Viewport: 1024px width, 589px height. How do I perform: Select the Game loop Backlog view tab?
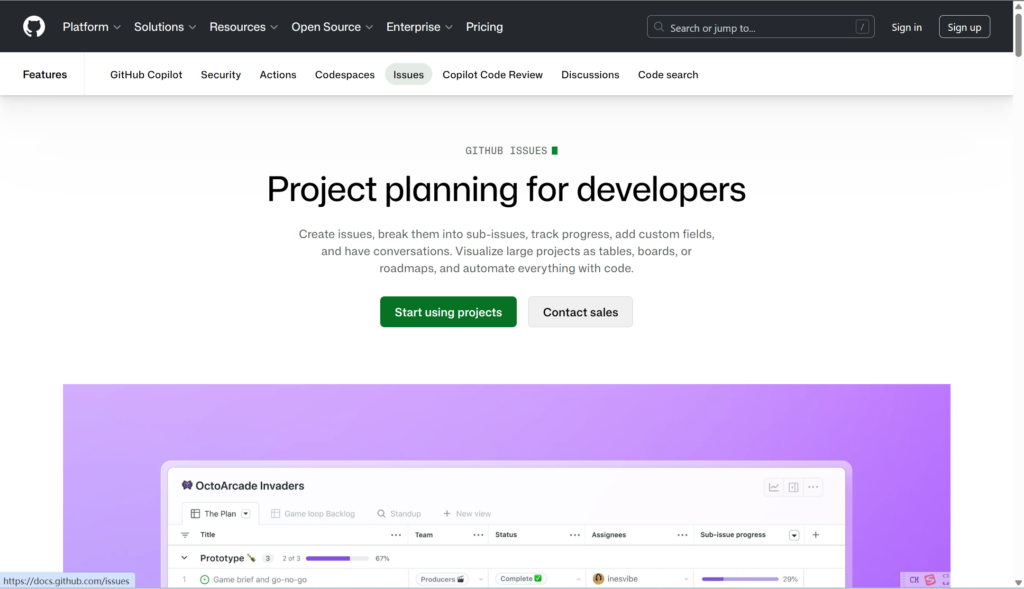click(x=313, y=514)
